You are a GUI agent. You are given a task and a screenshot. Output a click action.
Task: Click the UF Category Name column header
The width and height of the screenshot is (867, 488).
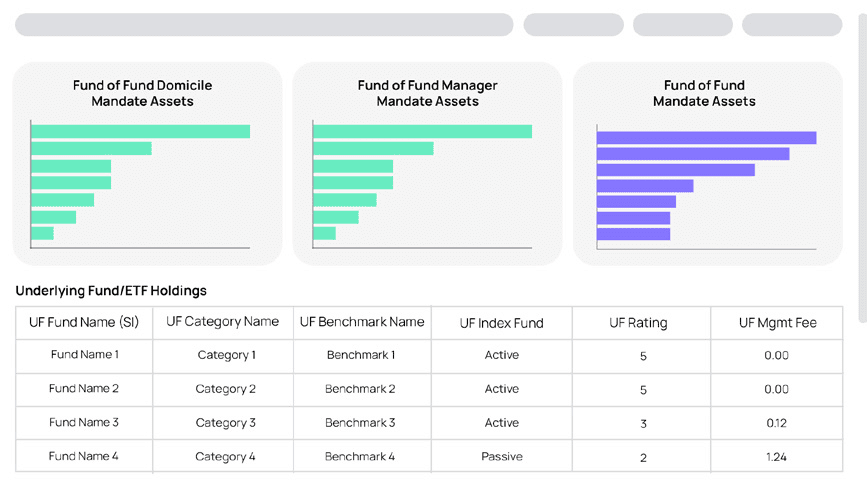[222, 322]
